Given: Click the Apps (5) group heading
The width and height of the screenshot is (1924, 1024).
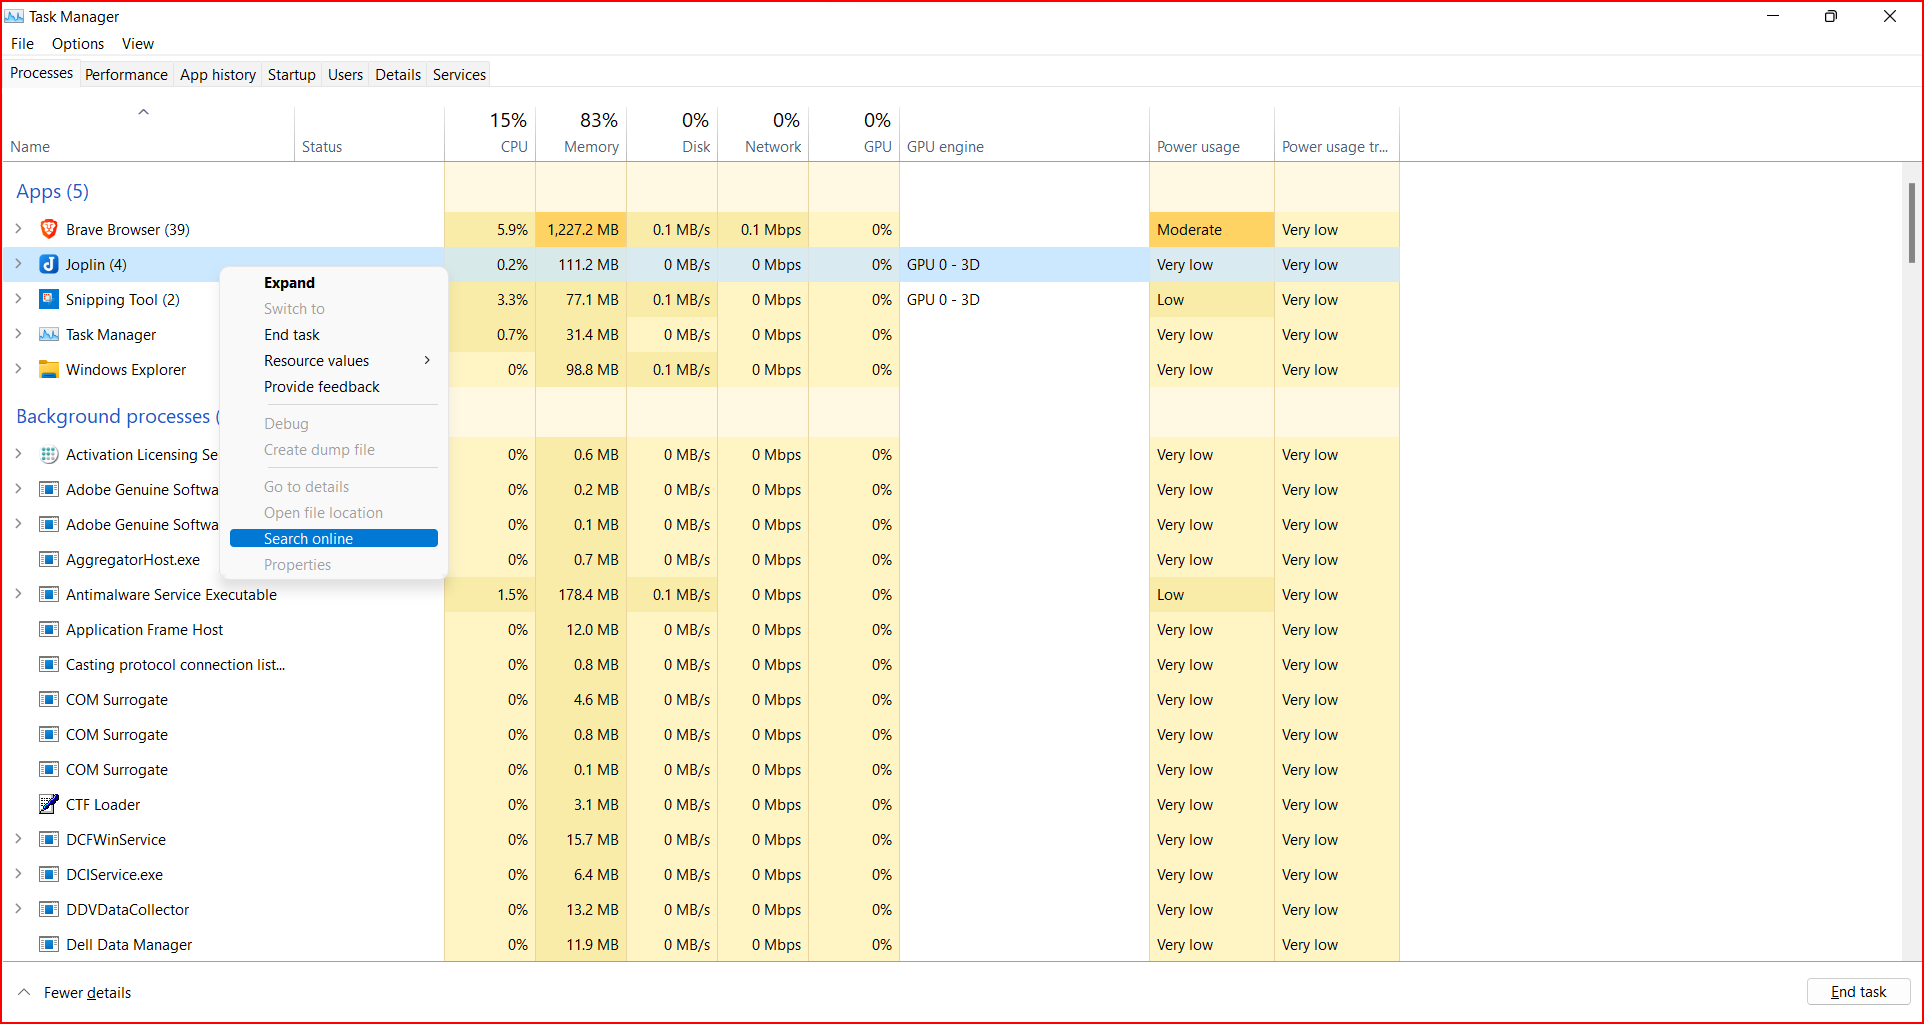Looking at the screenshot, I should [52, 191].
